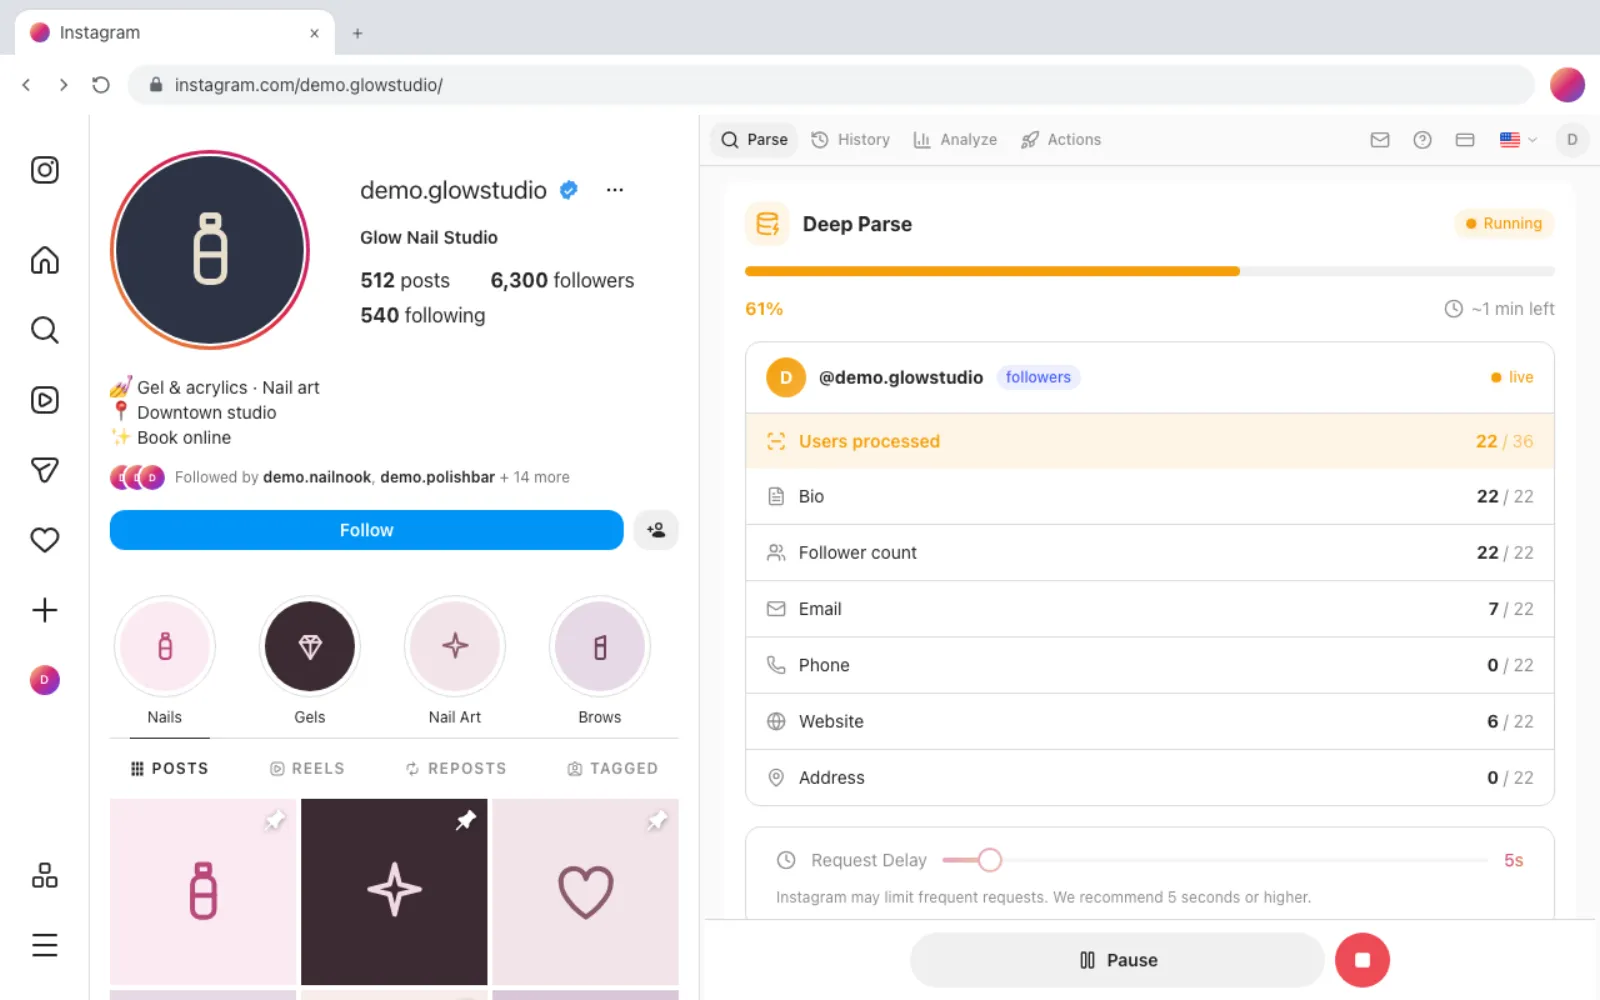Screen dimensions: 1600x1000
Task: Open the mail icon in extension toolbar
Action: 1380,140
